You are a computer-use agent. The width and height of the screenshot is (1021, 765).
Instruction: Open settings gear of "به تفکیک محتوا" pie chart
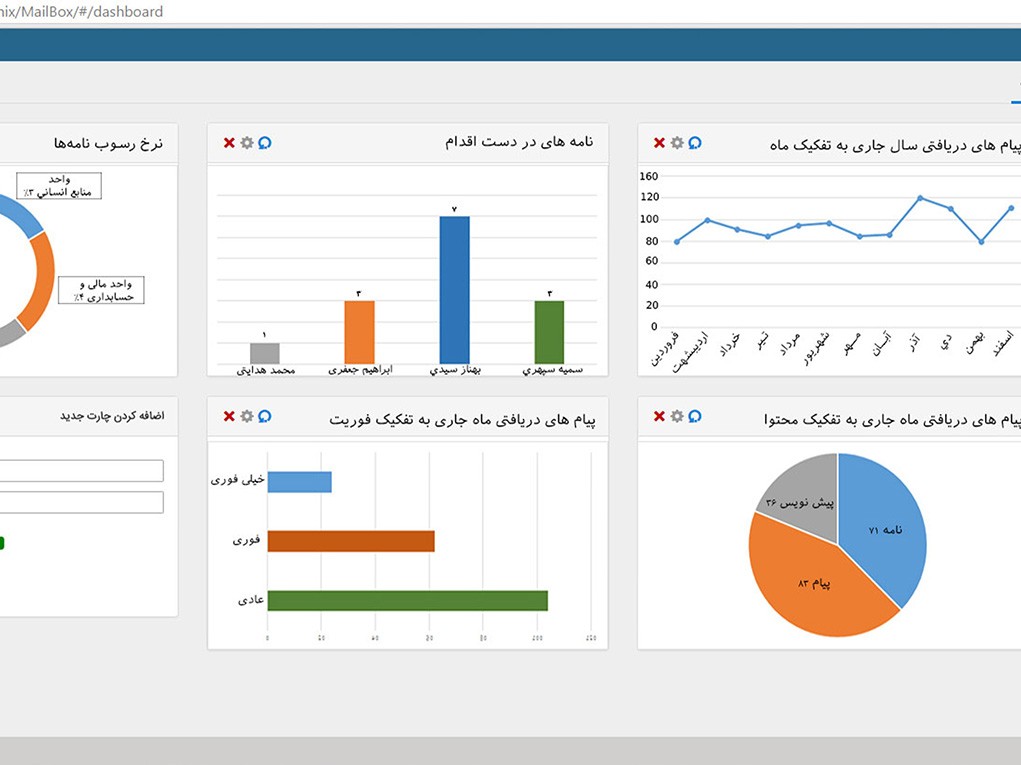click(677, 416)
